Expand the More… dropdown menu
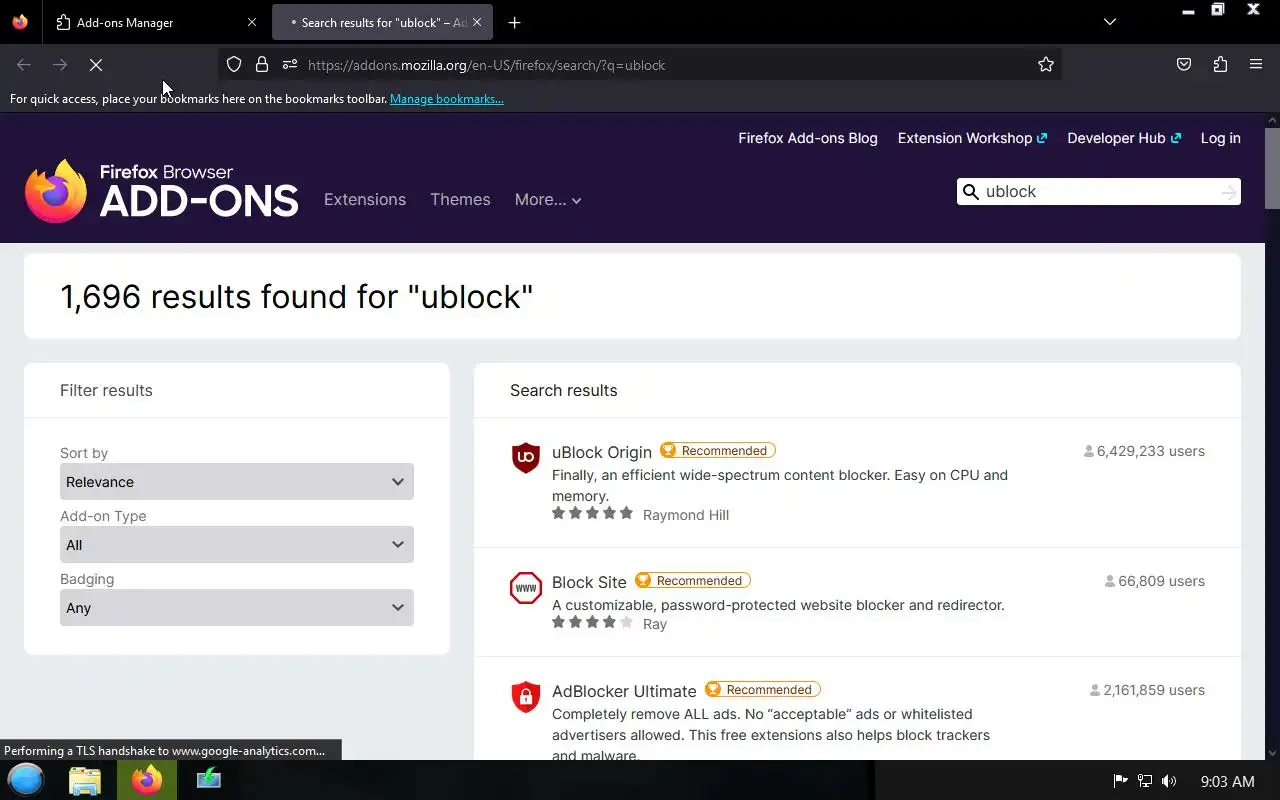Image resolution: width=1280 pixels, height=800 pixels. pyautogui.click(x=548, y=199)
